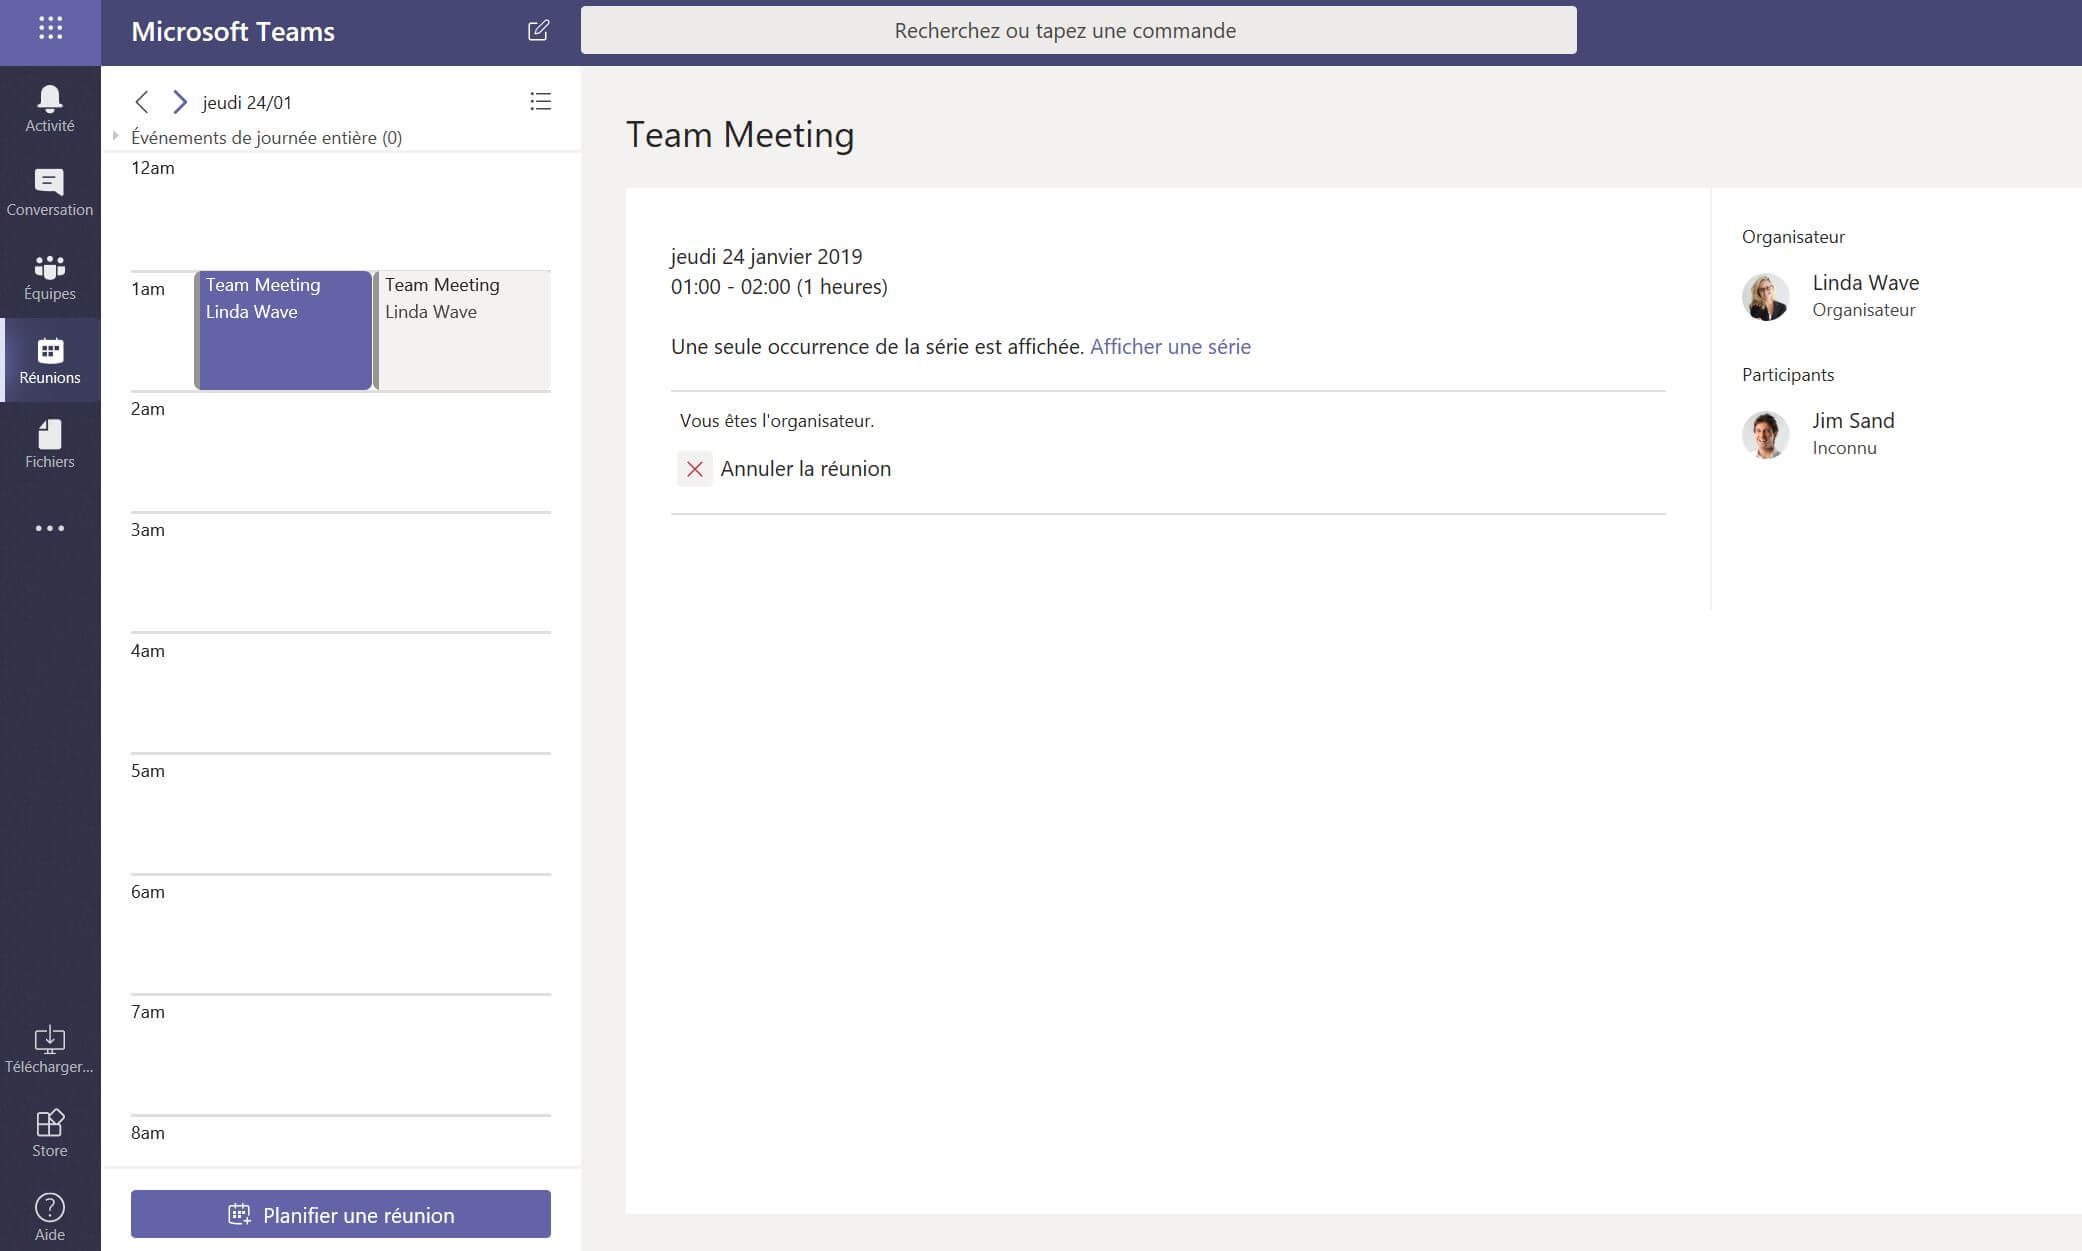Click the Afficher une série link

pos(1171,346)
